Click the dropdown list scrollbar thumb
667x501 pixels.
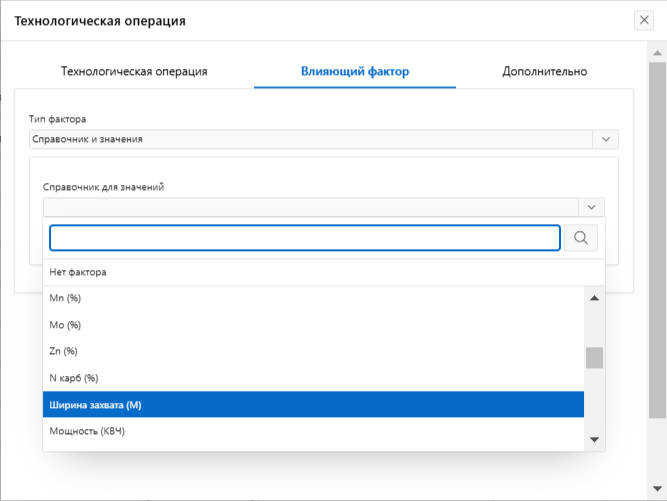pos(594,357)
